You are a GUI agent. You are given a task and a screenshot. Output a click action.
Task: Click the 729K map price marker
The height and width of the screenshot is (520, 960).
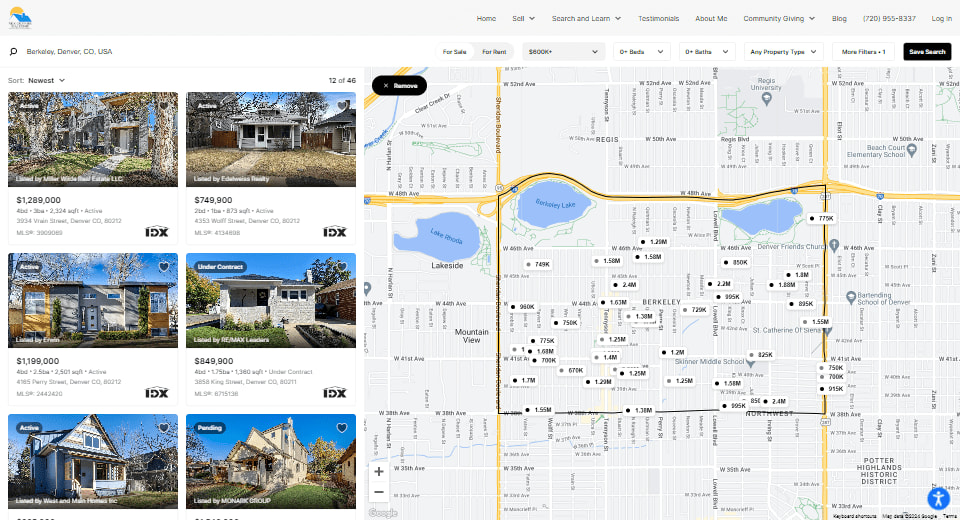(x=694, y=310)
